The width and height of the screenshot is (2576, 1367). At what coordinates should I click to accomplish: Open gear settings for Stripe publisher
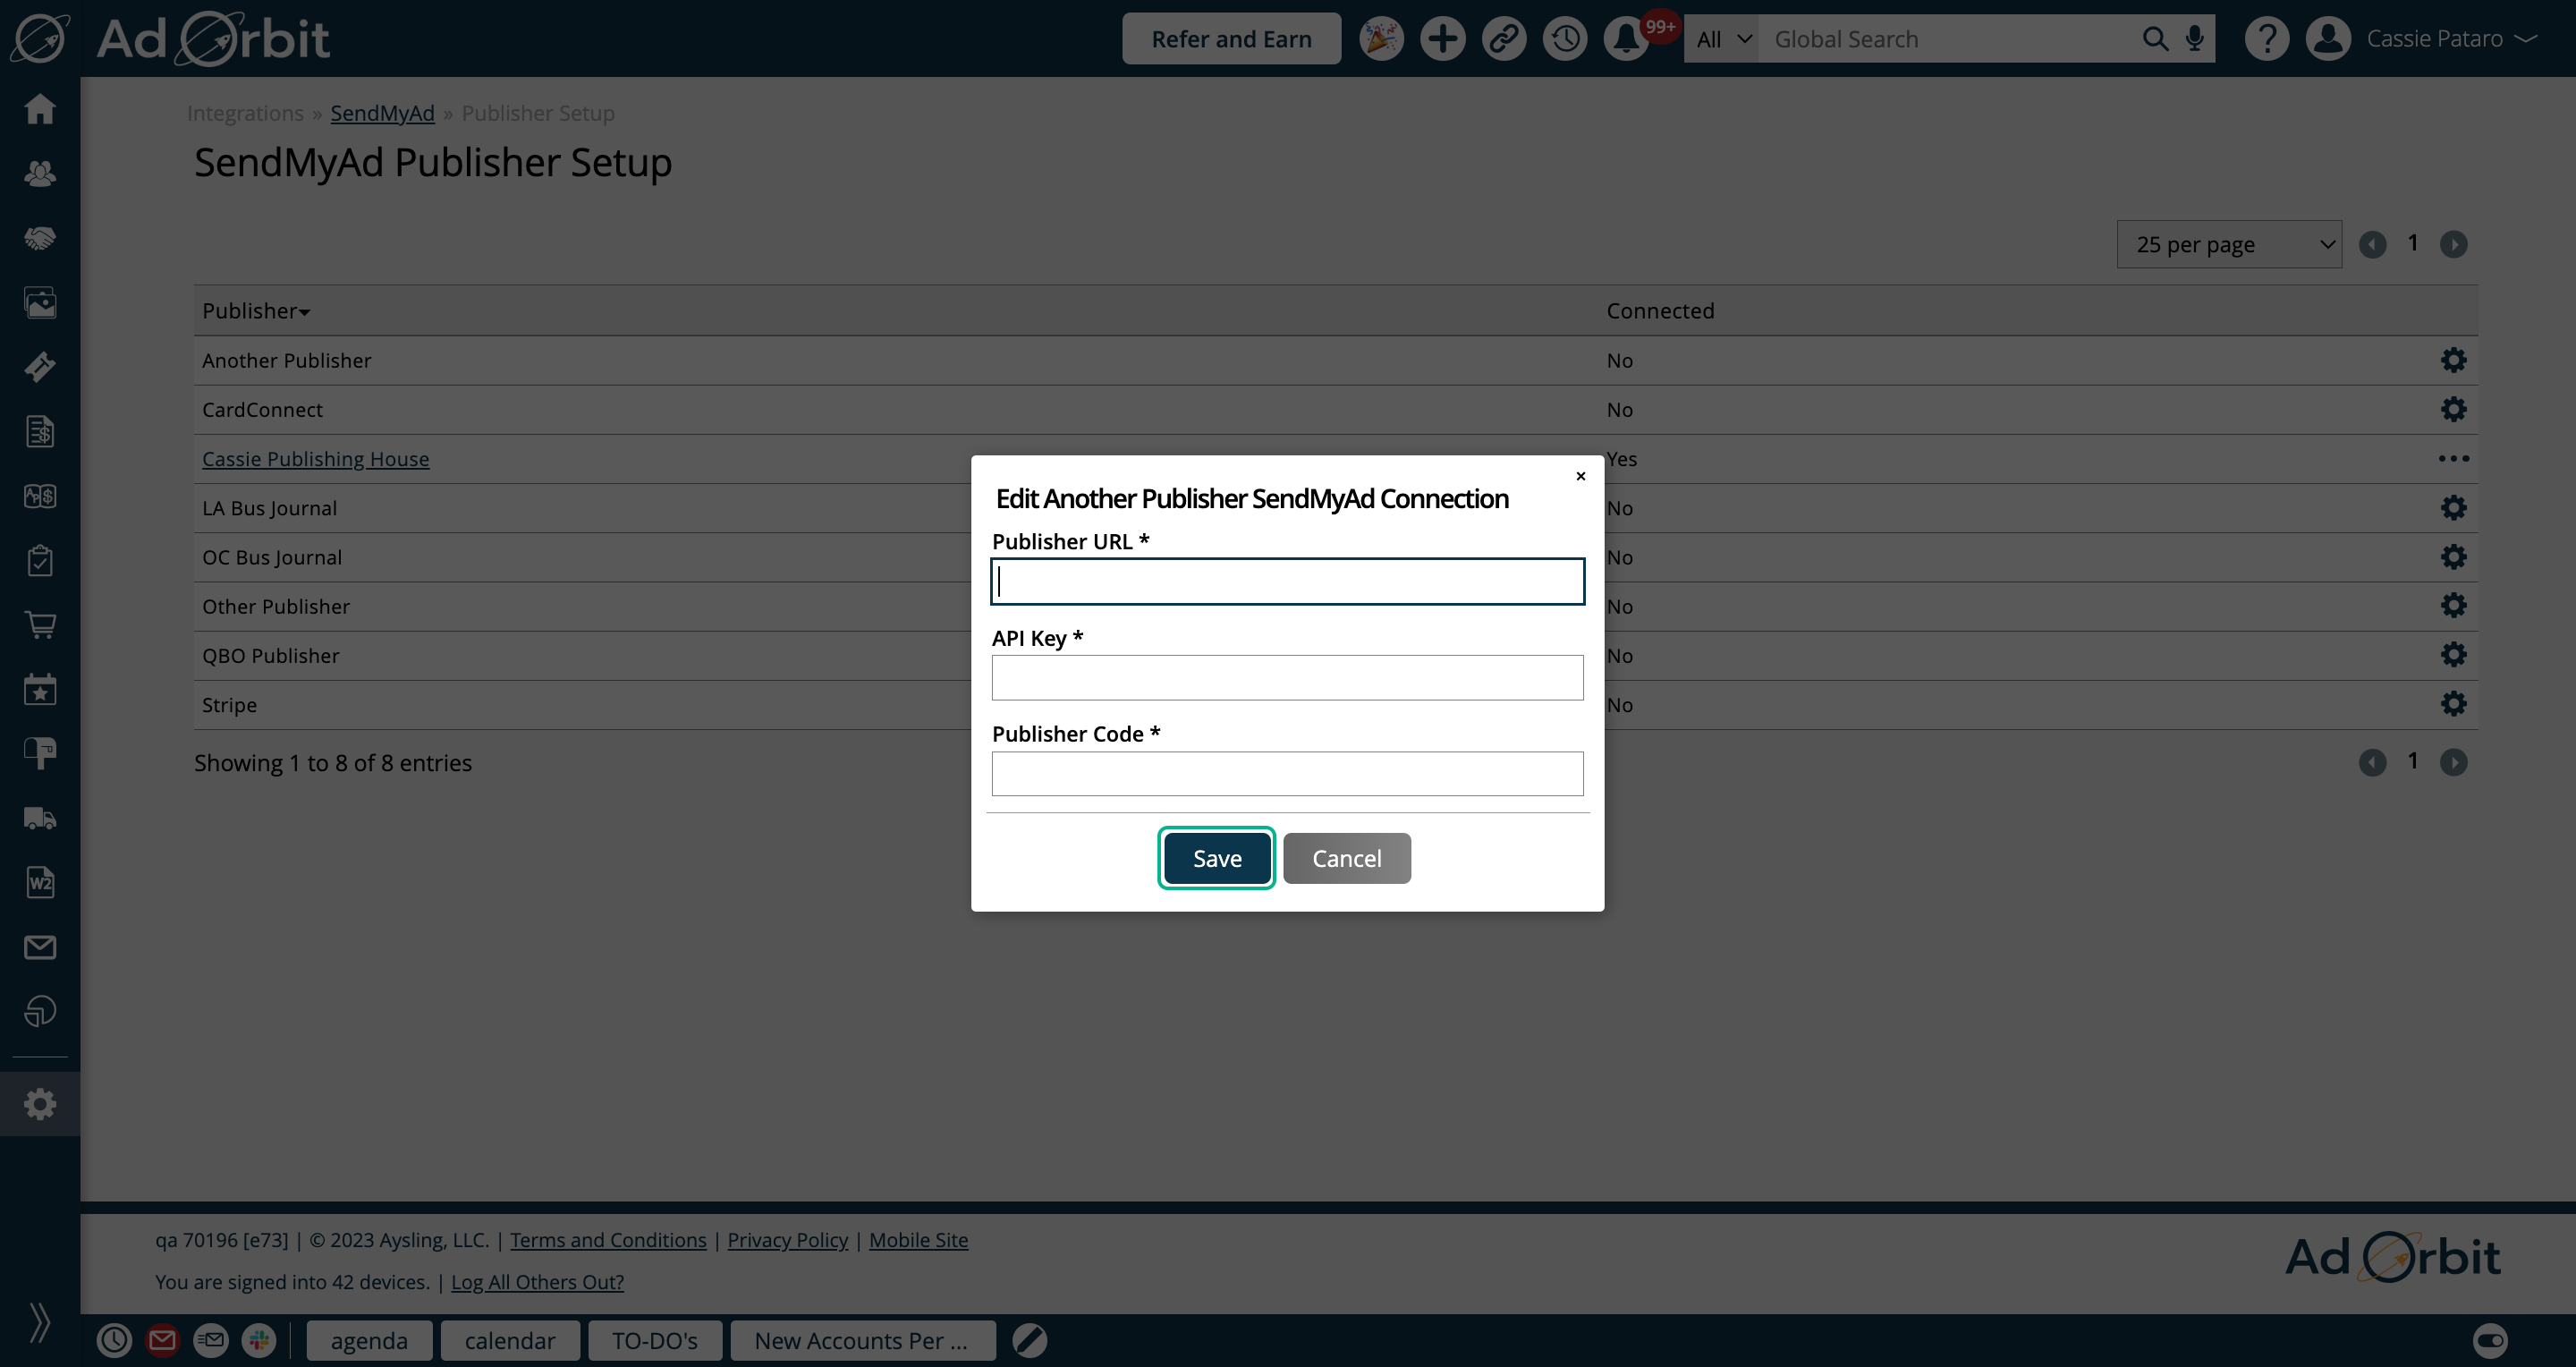(x=2453, y=704)
